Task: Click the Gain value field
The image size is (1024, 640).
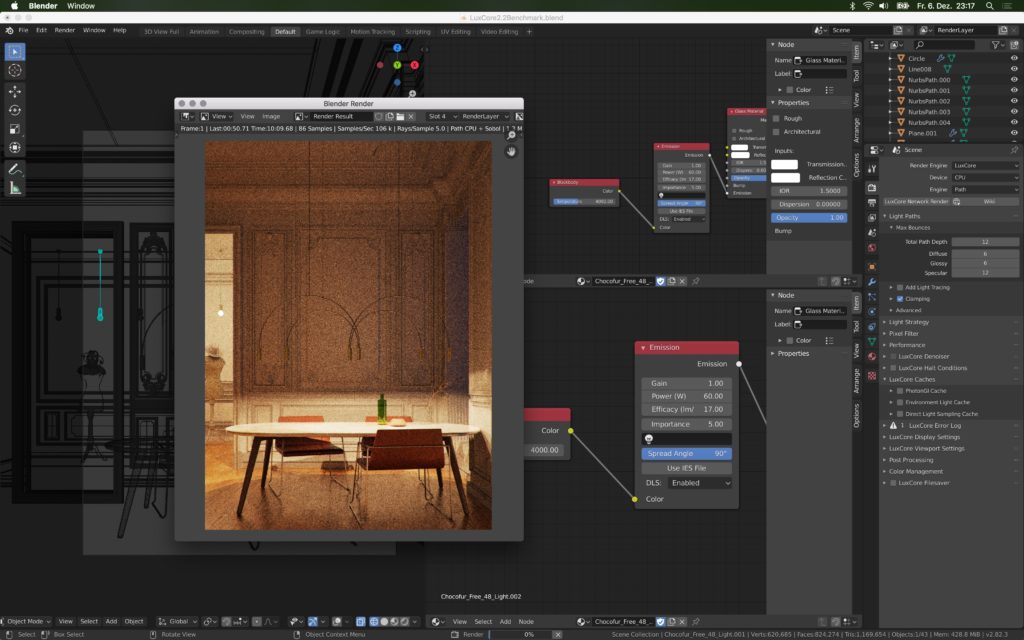Action: pyautogui.click(x=686, y=383)
